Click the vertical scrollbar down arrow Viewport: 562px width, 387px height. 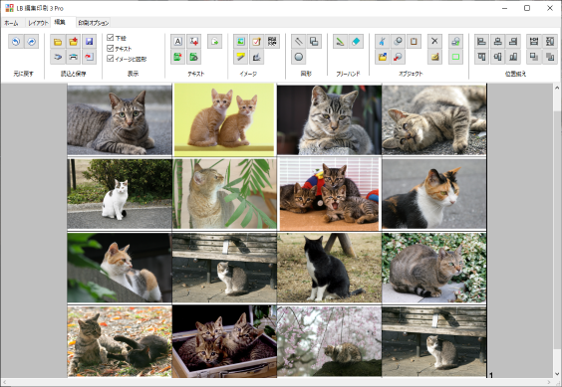tap(557, 374)
